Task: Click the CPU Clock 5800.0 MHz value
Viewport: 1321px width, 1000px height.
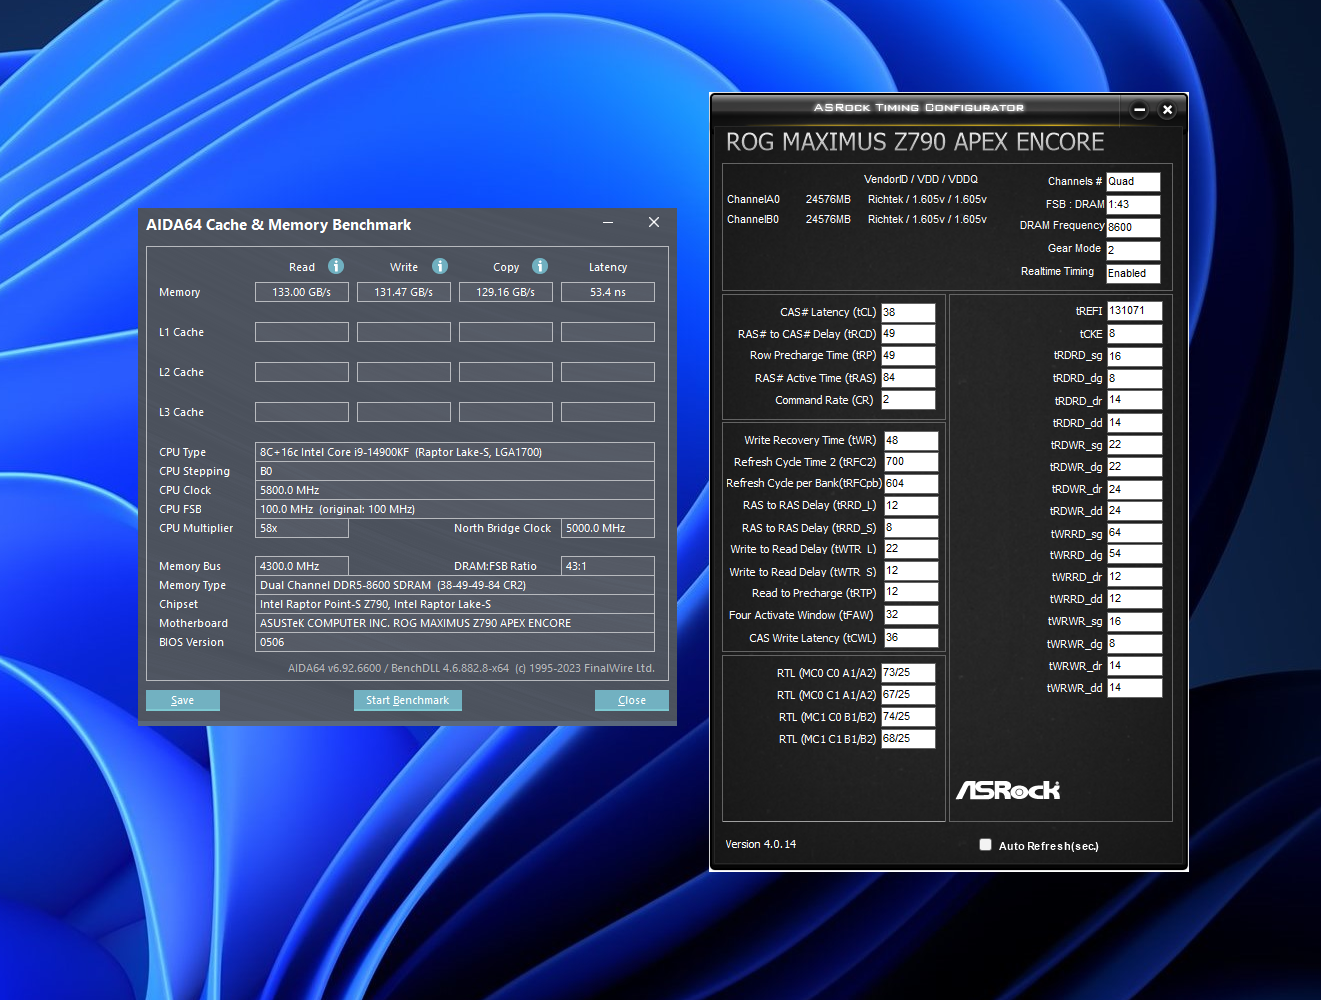Action: click(455, 490)
